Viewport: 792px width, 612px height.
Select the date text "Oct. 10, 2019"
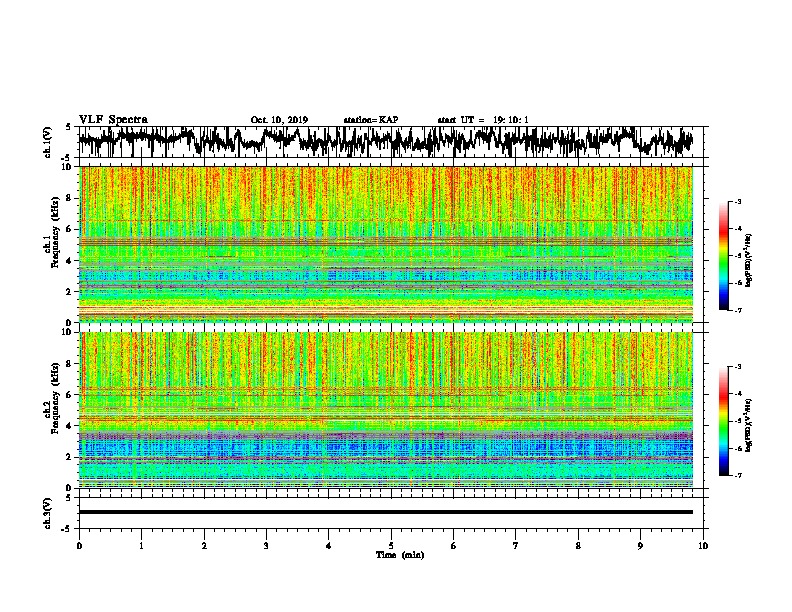[x=279, y=120]
